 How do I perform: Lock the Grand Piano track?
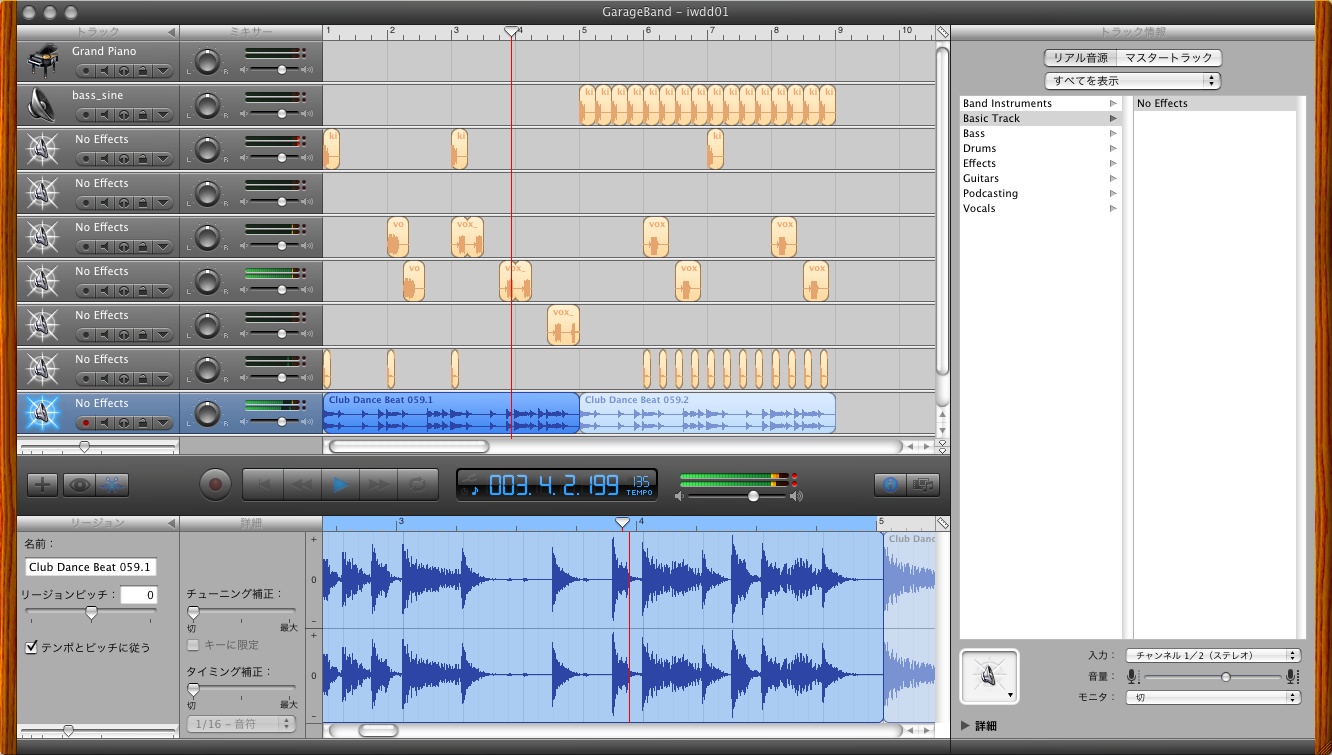143,71
